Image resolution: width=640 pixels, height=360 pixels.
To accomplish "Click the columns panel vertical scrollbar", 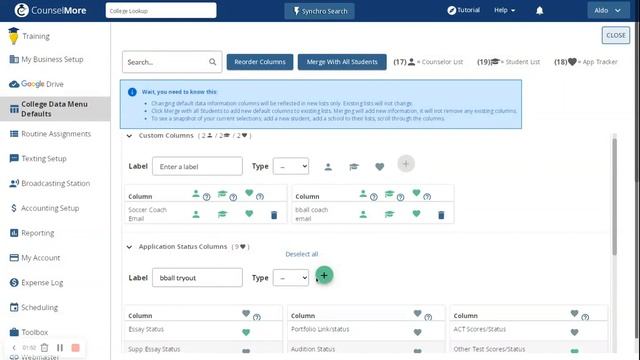I will (614, 197).
